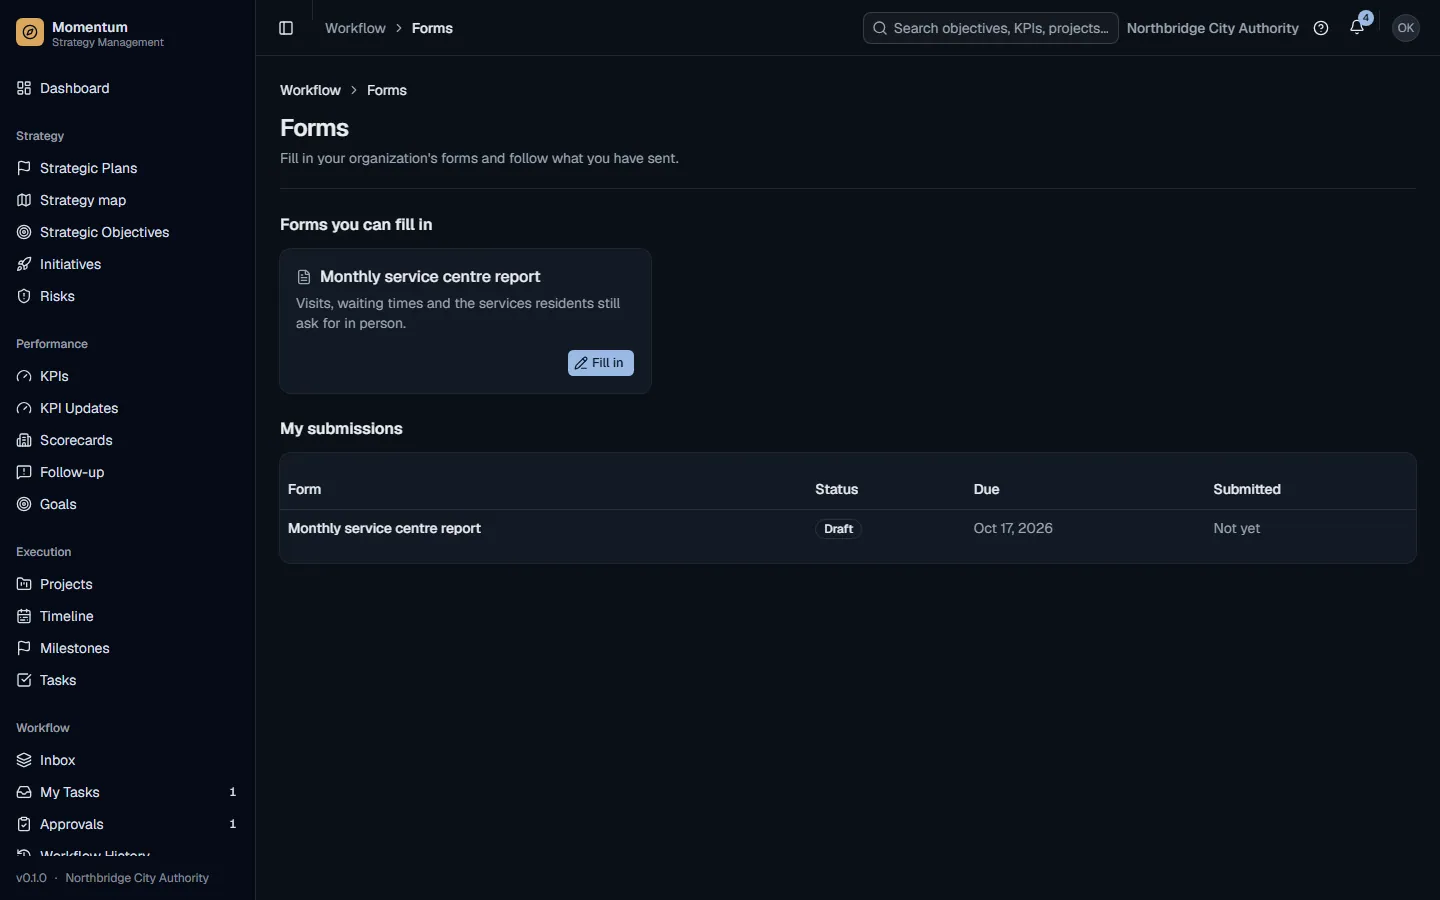Focus the search objectives field
Screen dimensions: 1440x900
click(991, 28)
